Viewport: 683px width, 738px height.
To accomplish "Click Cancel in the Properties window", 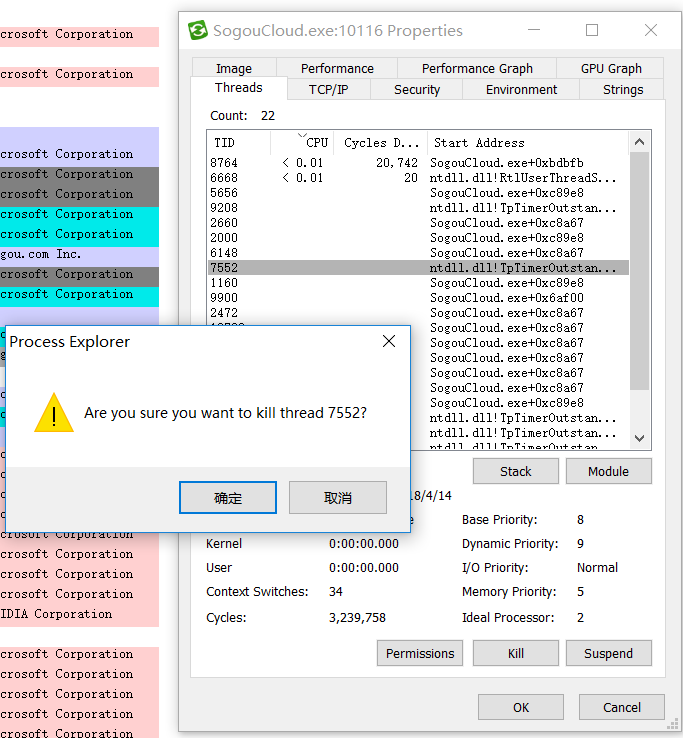I will [x=622, y=707].
